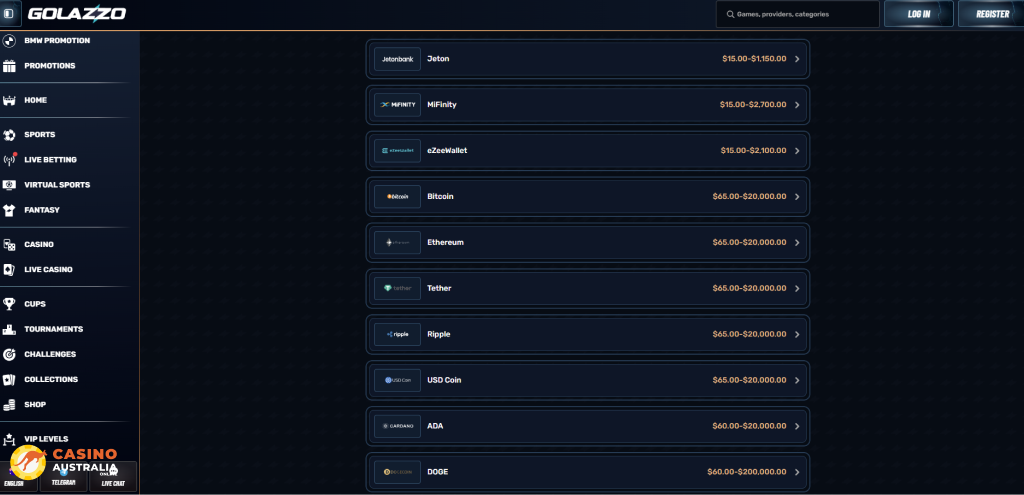Click the MiFinity logo thumbnail

pyautogui.click(x=397, y=104)
